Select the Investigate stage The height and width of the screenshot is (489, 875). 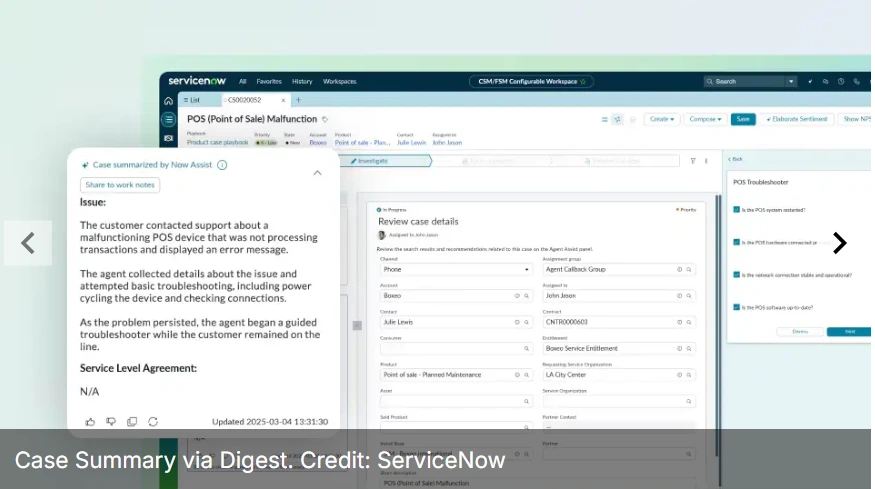385,161
